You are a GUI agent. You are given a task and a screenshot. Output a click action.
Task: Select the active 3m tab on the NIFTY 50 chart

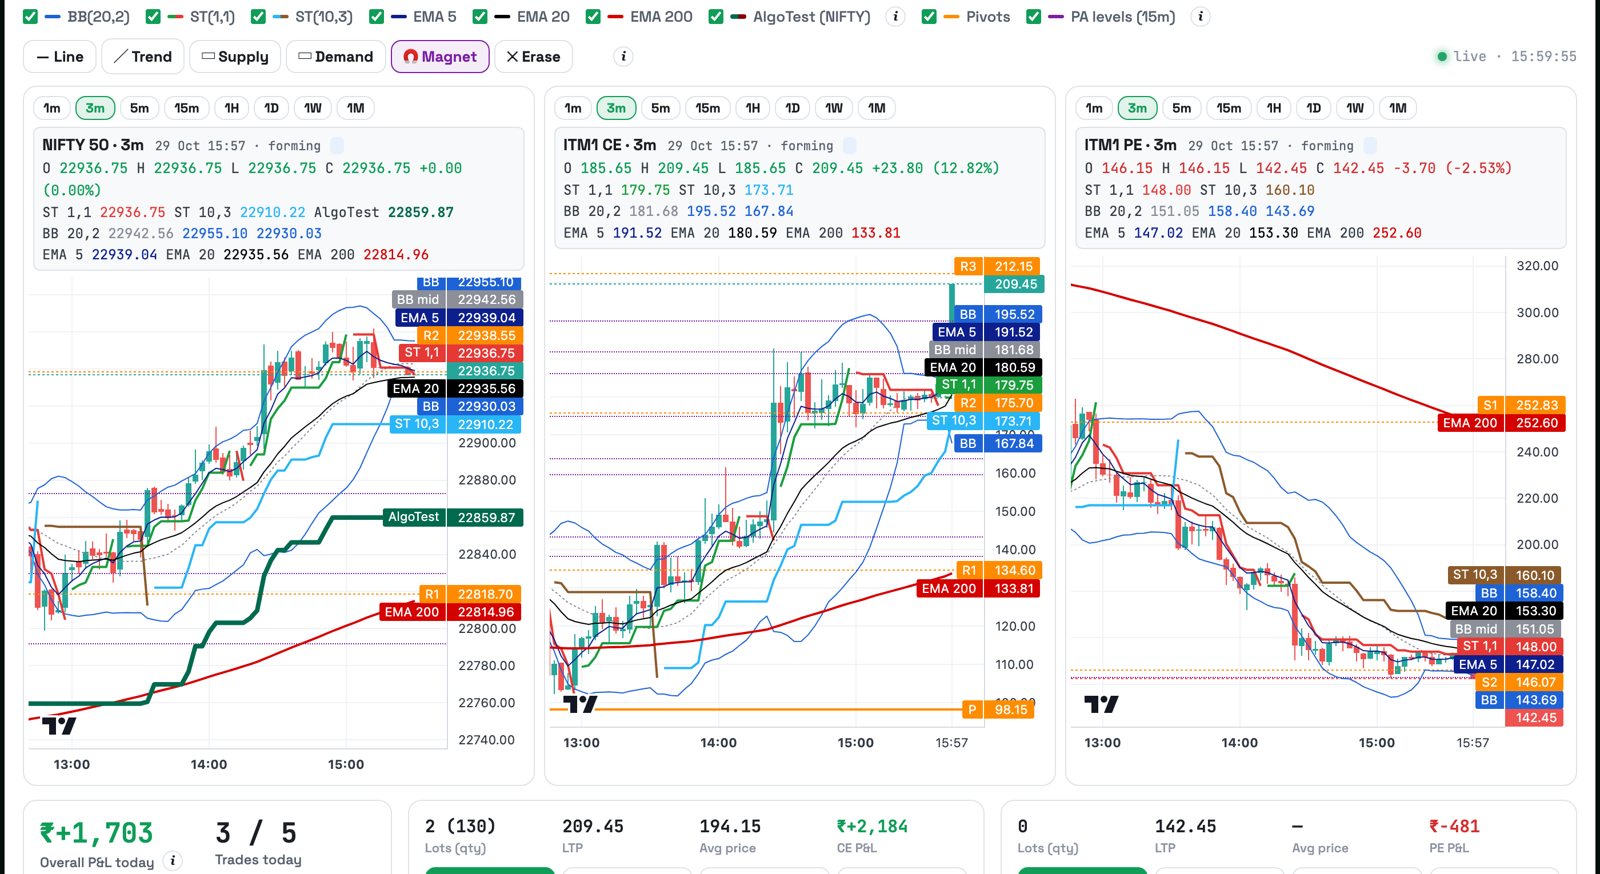point(95,108)
